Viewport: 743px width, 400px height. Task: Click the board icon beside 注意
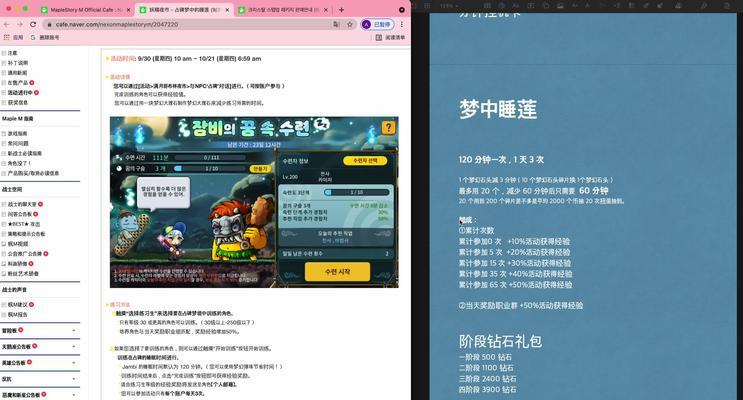click(4, 53)
